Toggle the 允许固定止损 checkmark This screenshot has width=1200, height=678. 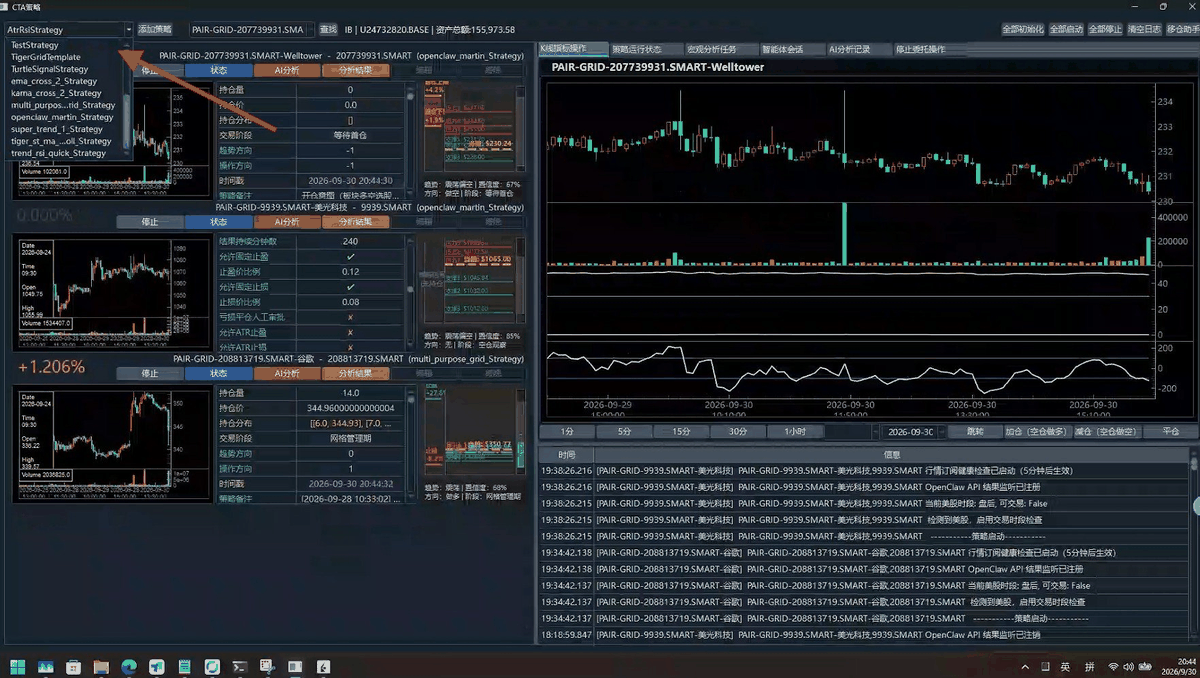(350, 287)
